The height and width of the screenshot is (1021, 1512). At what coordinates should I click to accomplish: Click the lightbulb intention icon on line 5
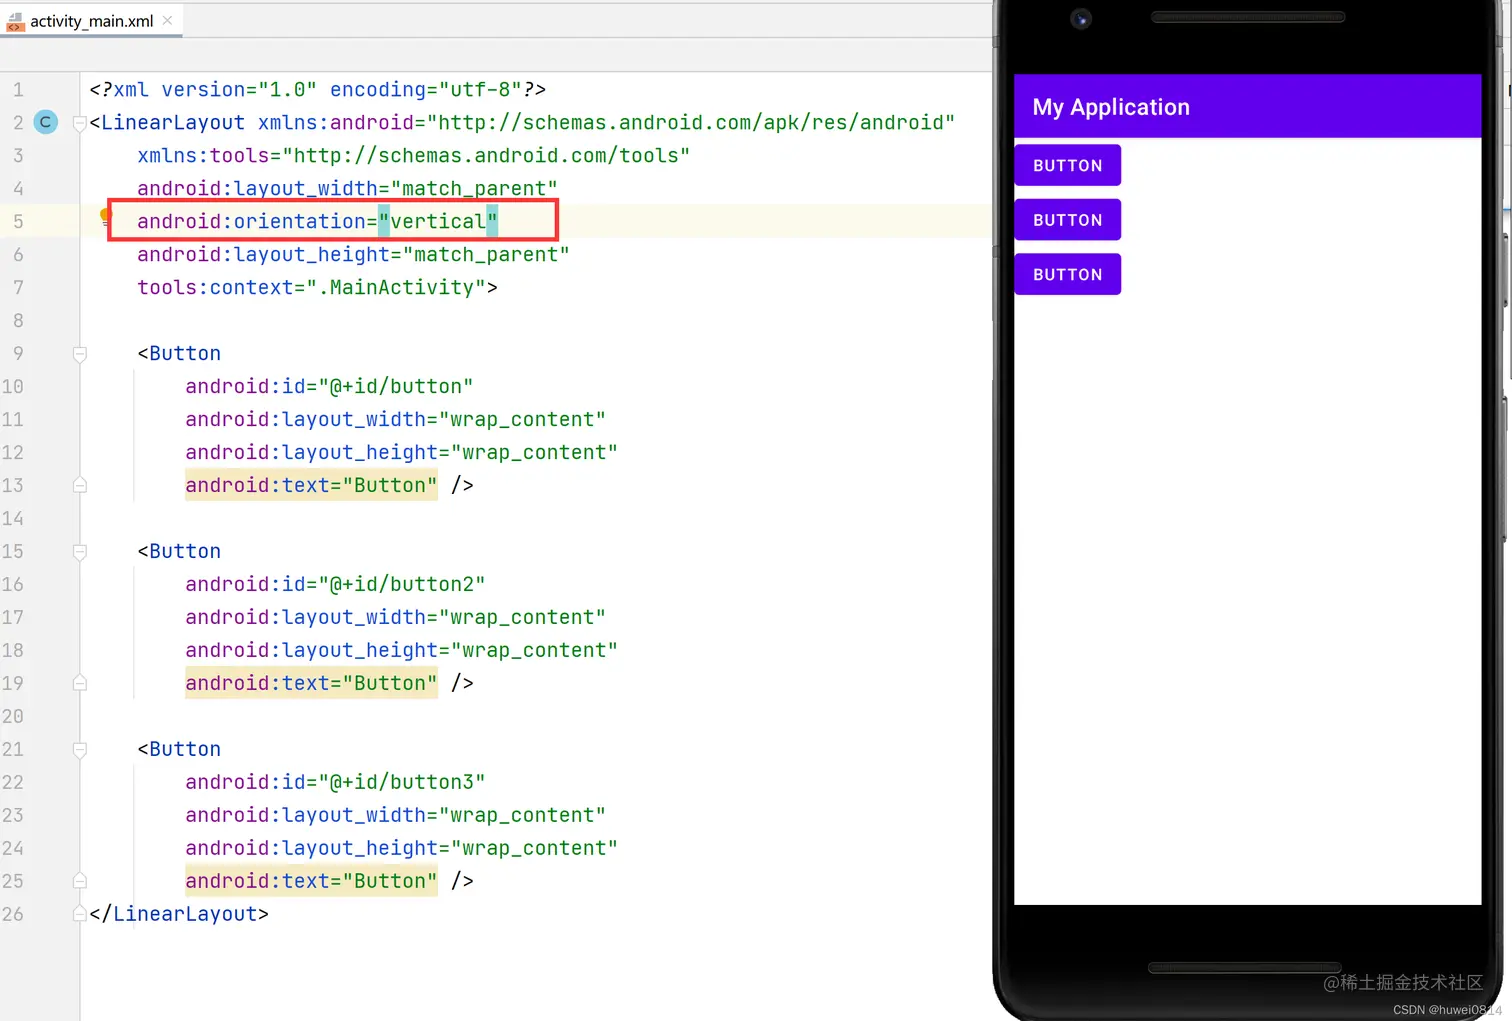point(106,216)
